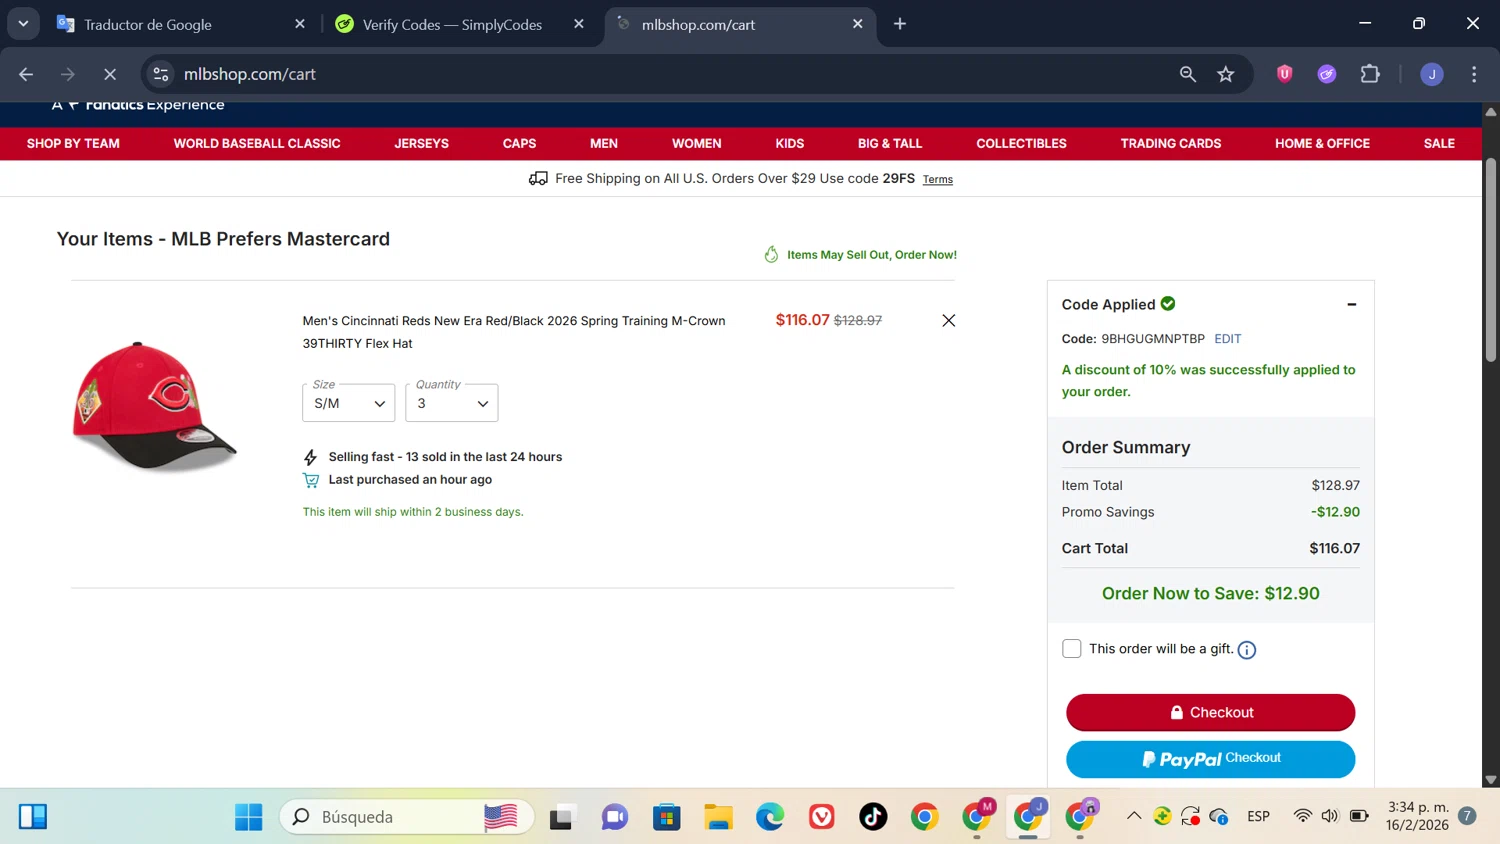Image resolution: width=1500 pixels, height=844 pixels.
Task: Switch the ESP input language indicator
Action: coord(1258,816)
